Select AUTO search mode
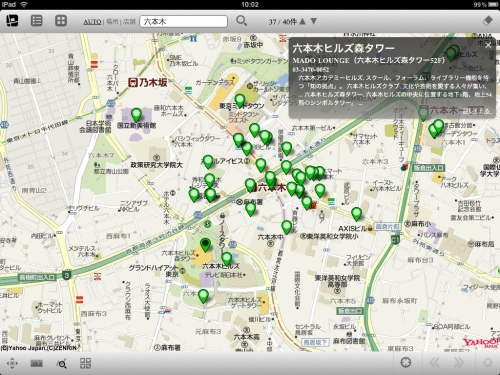 (x=92, y=22)
